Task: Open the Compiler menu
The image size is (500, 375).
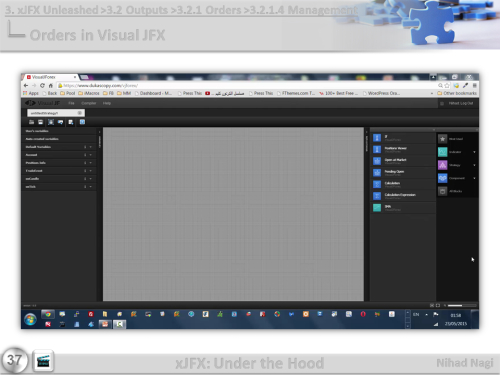Action: pyautogui.click(x=89, y=103)
